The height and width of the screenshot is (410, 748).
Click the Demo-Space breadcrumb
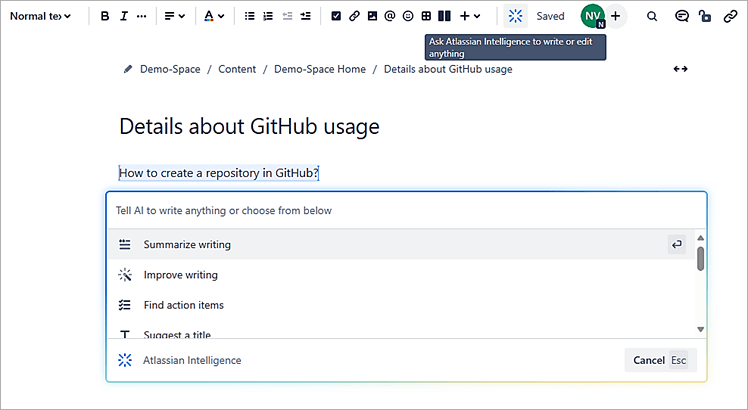click(x=170, y=69)
